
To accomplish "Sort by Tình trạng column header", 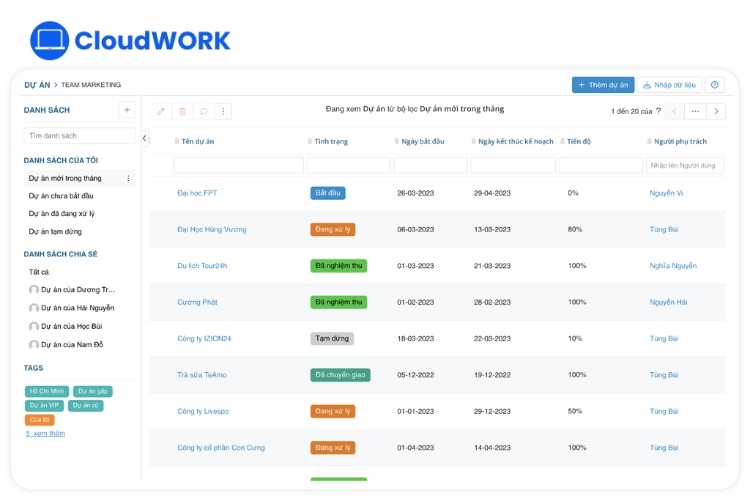I will pos(331,142).
